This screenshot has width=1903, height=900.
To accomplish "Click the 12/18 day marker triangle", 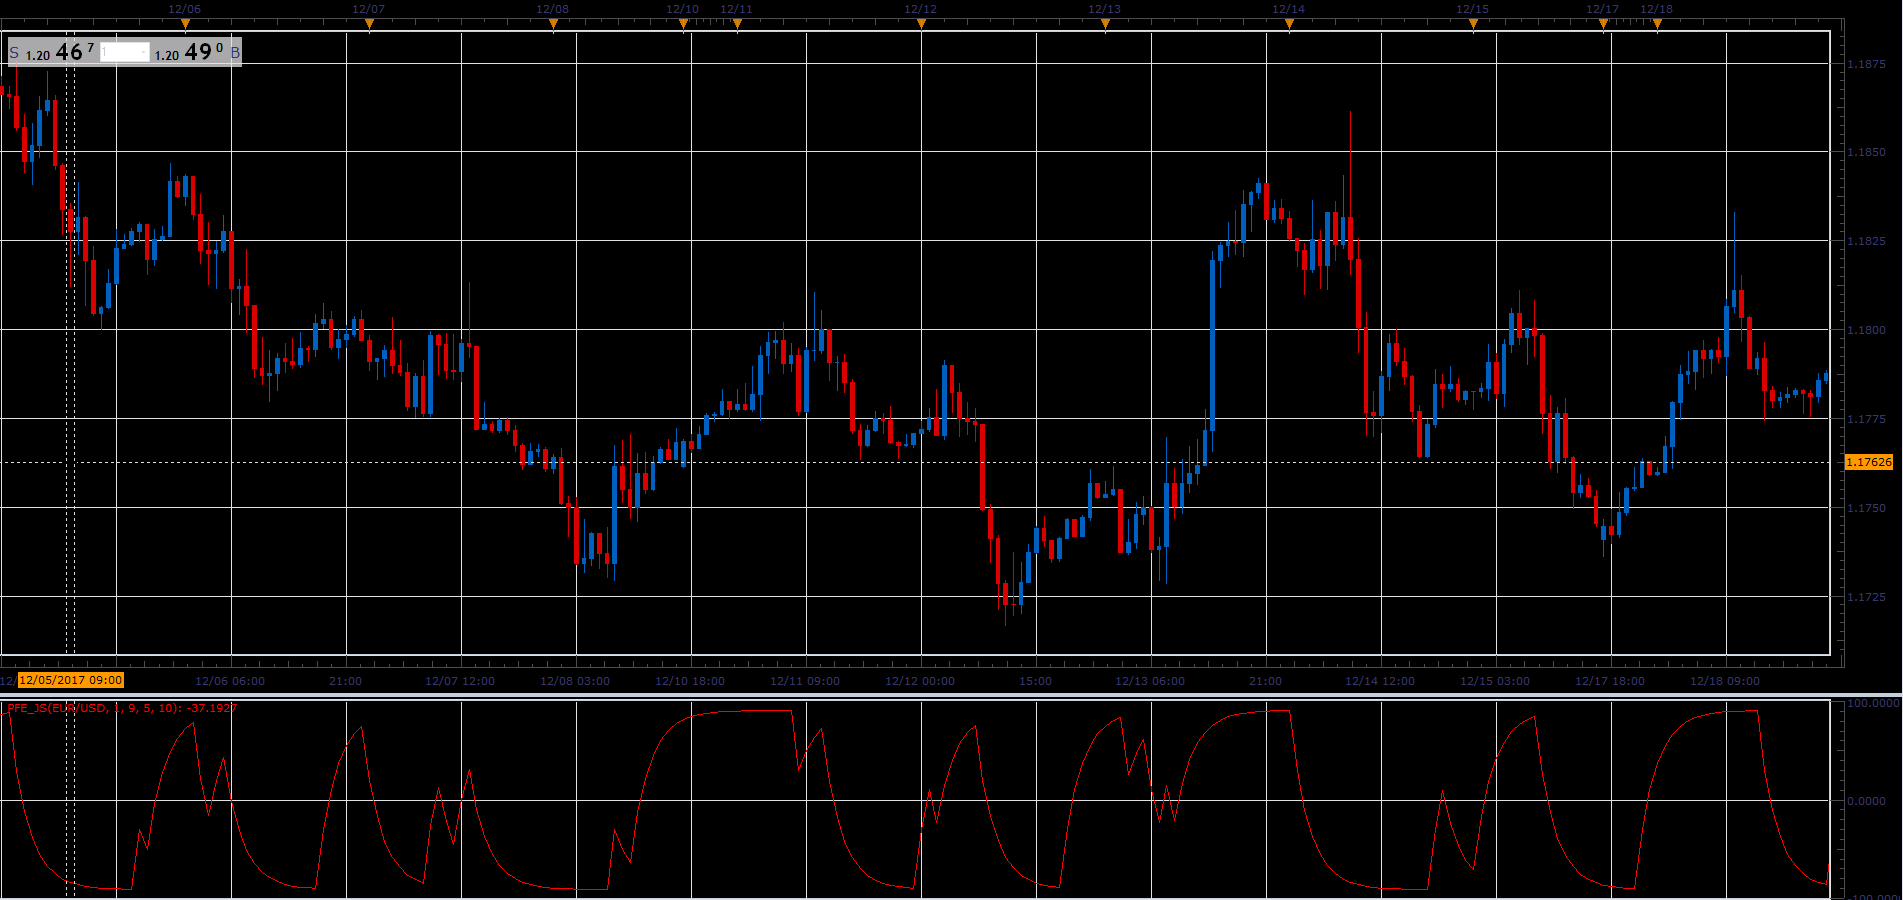I will [1657, 25].
